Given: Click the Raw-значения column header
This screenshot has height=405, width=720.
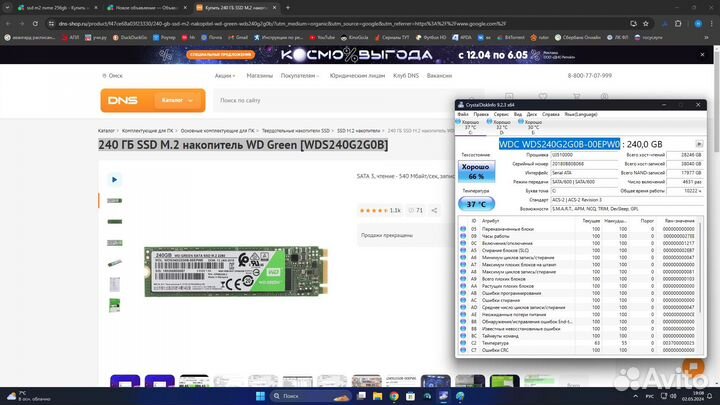Looking at the screenshot, I should pyautogui.click(x=679, y=221).
